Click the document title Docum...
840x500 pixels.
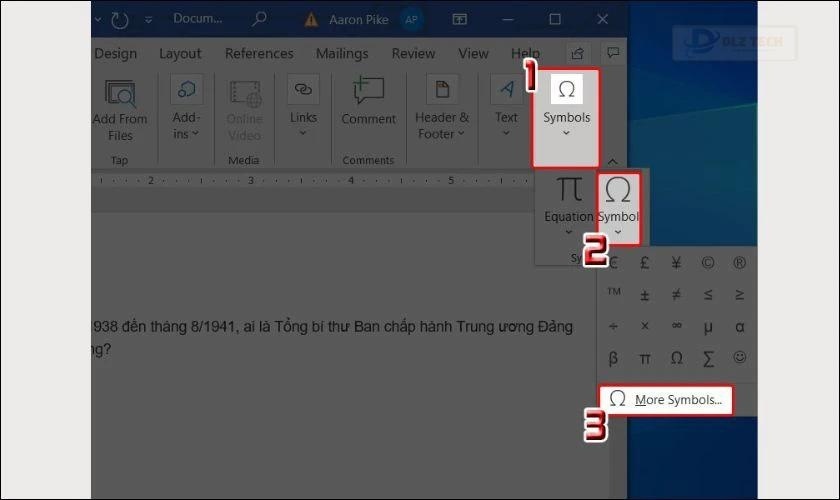pyautogui.click(x=197, y=19)
